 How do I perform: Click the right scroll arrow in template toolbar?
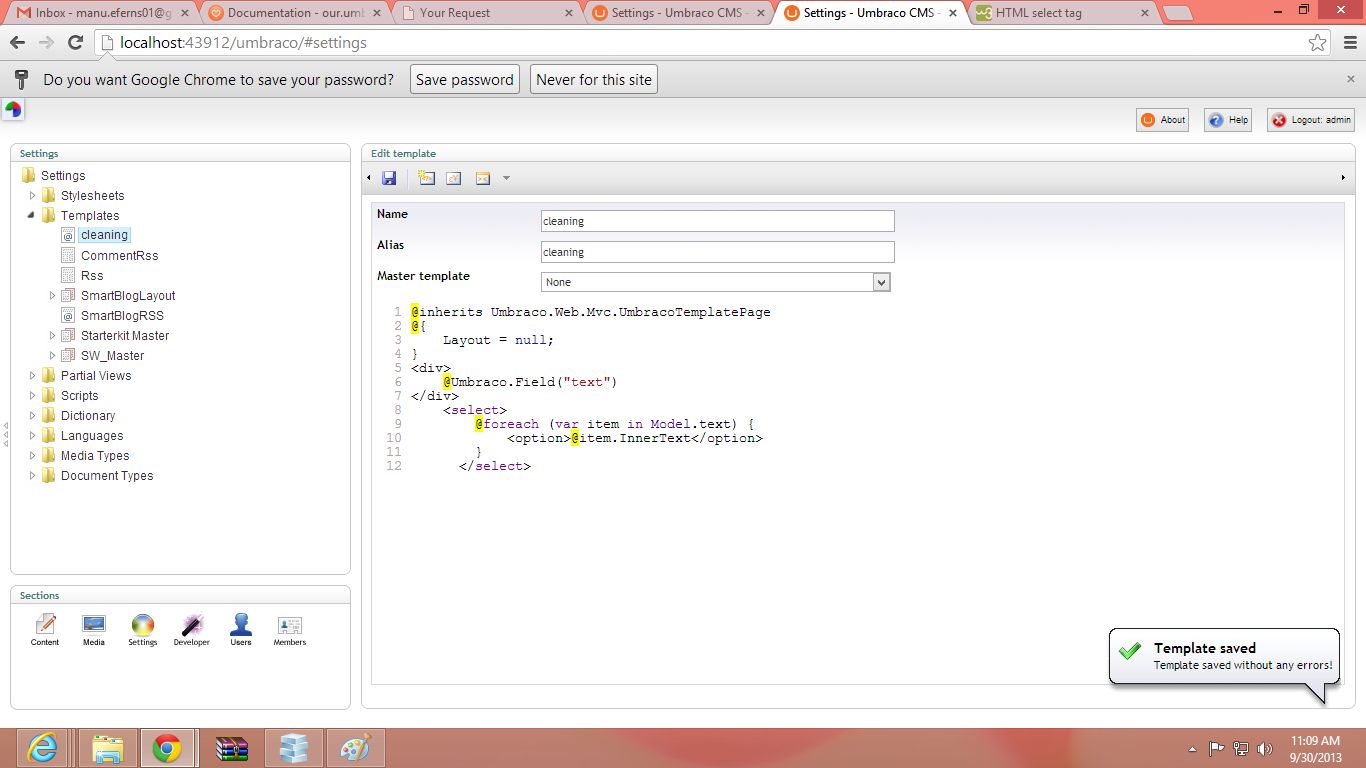click(x=1342, y=178)
